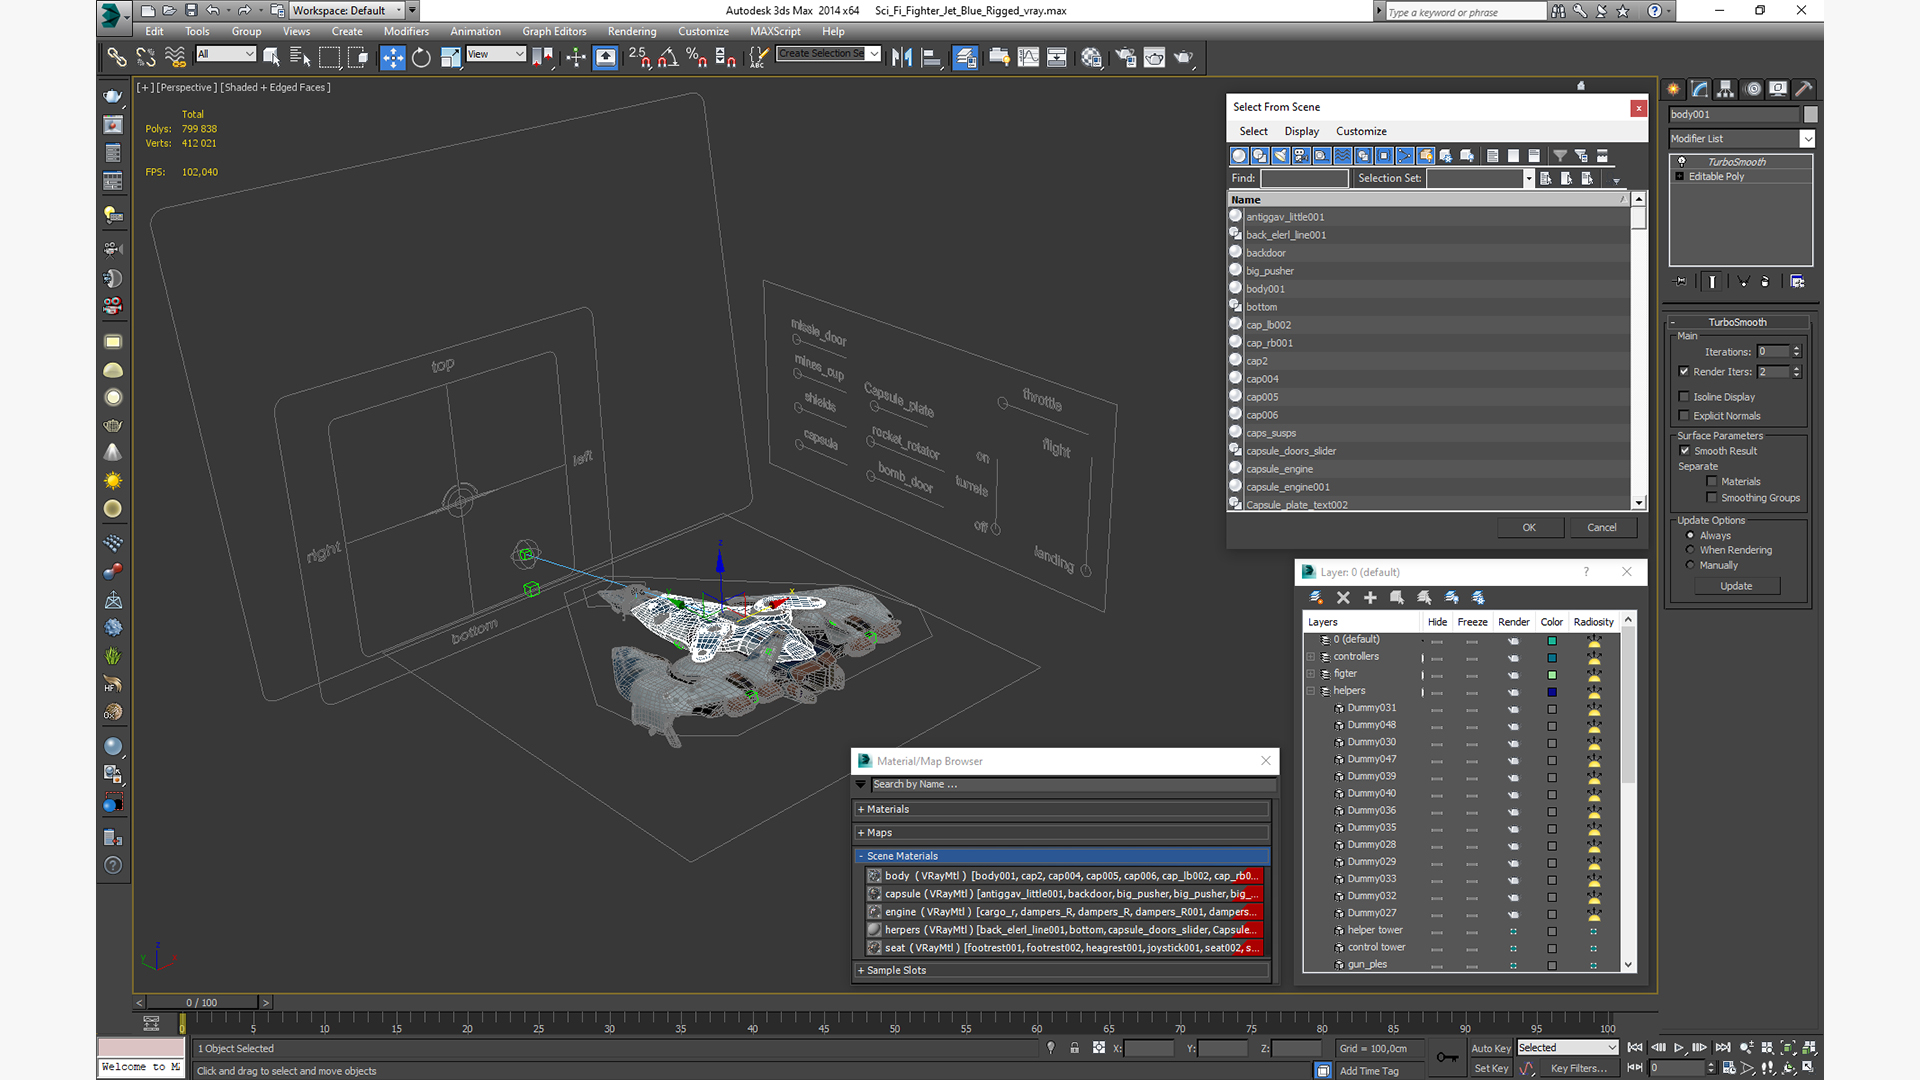Select the Link tool in main toolbar

pos(117,57)
